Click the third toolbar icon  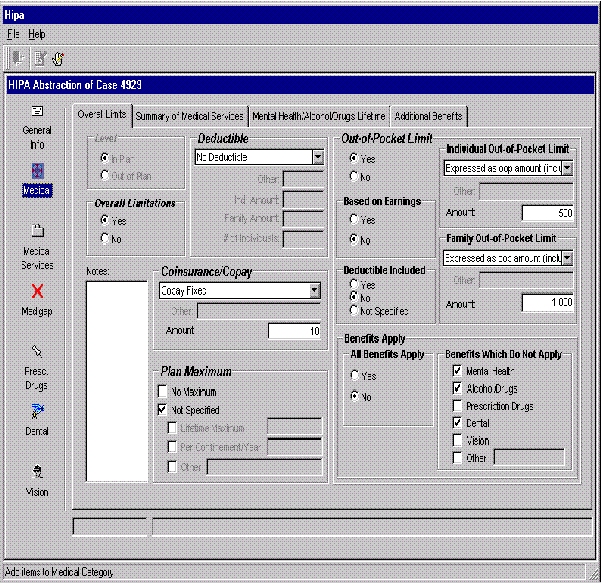(58, 58)
